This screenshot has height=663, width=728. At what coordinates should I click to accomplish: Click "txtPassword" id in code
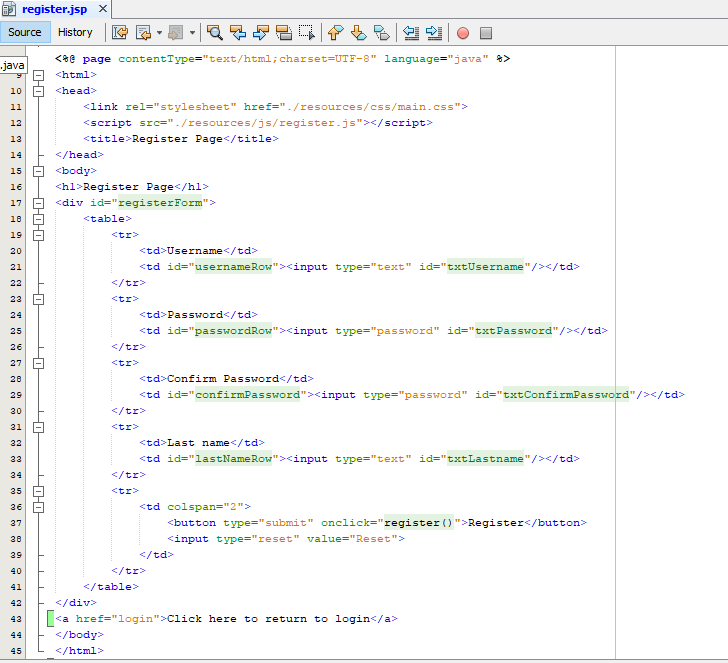tap(514, 331)
